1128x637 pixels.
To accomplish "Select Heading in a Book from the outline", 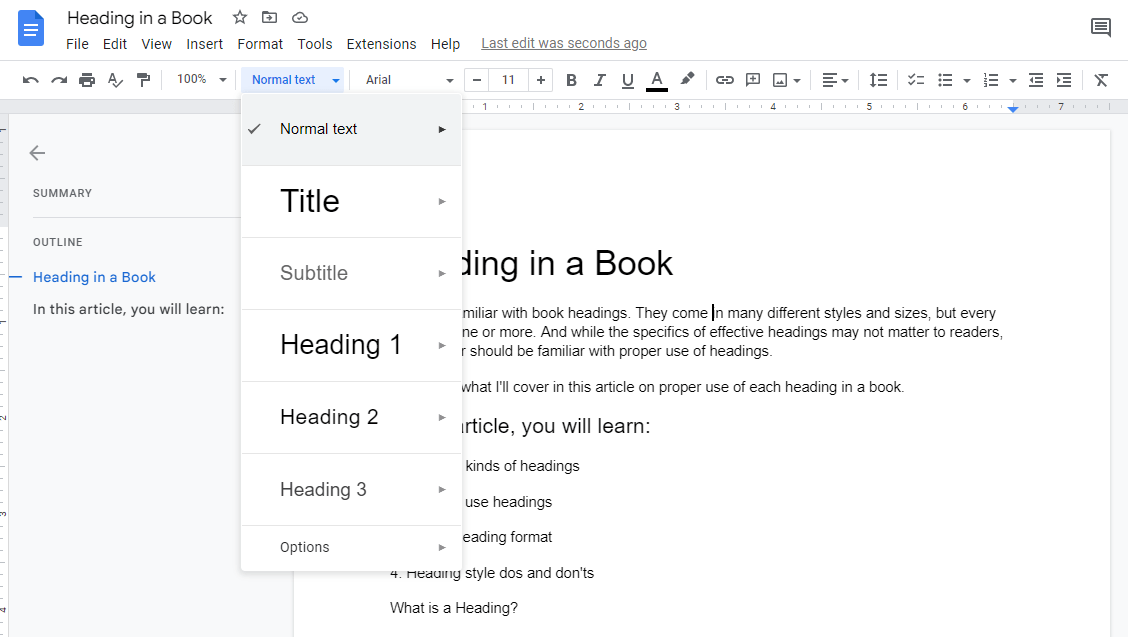I will point(94,277).
